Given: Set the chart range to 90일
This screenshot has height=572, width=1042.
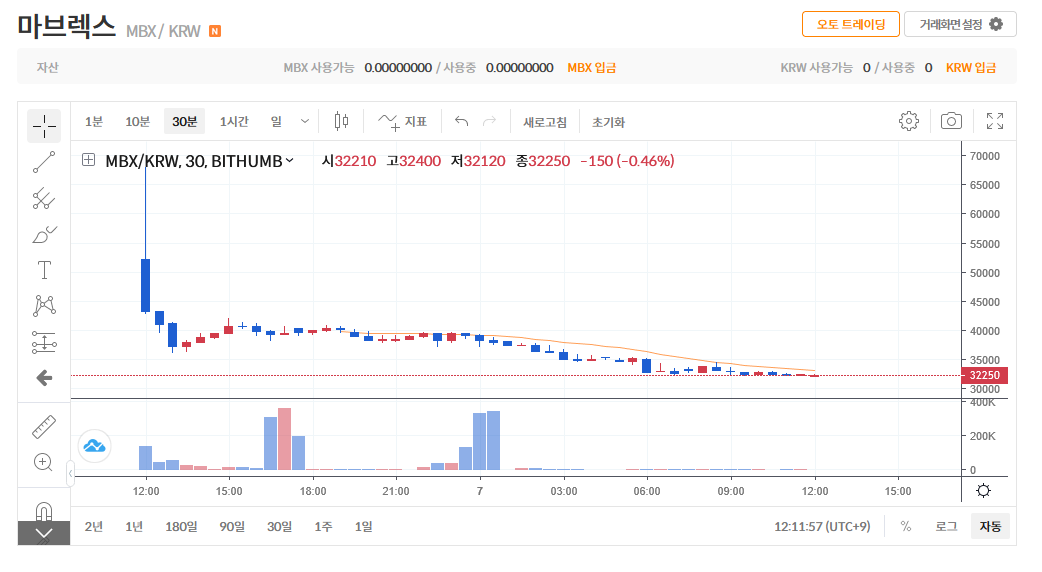Looking at the screenshot, I should [x=232, y=526].
